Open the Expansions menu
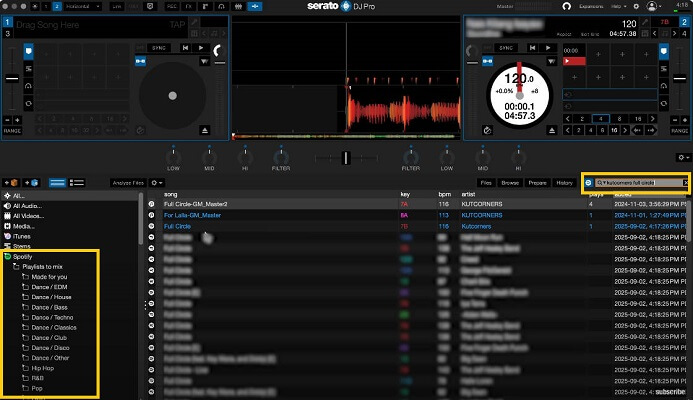 click(591, 6)
